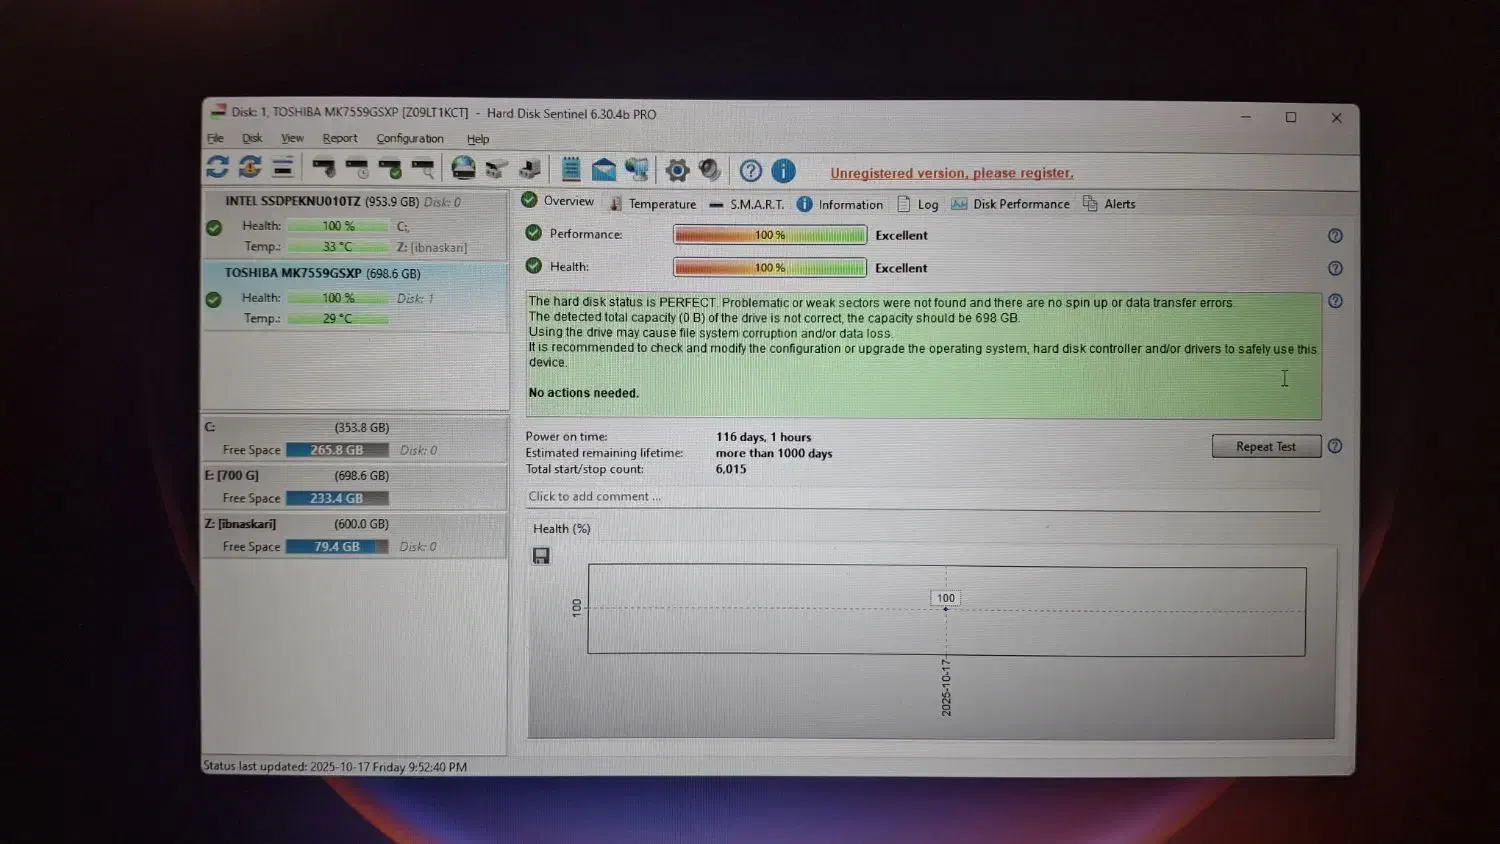The image size is (1500, 844).
Task: Click the help icon next to Repeat Test
Action: pyautogui.click(x=1335, y=446)
